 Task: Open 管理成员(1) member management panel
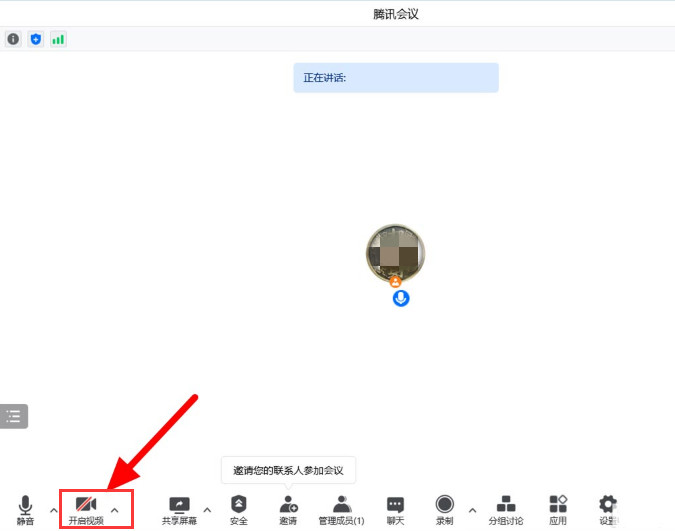[x=341, y=510]
